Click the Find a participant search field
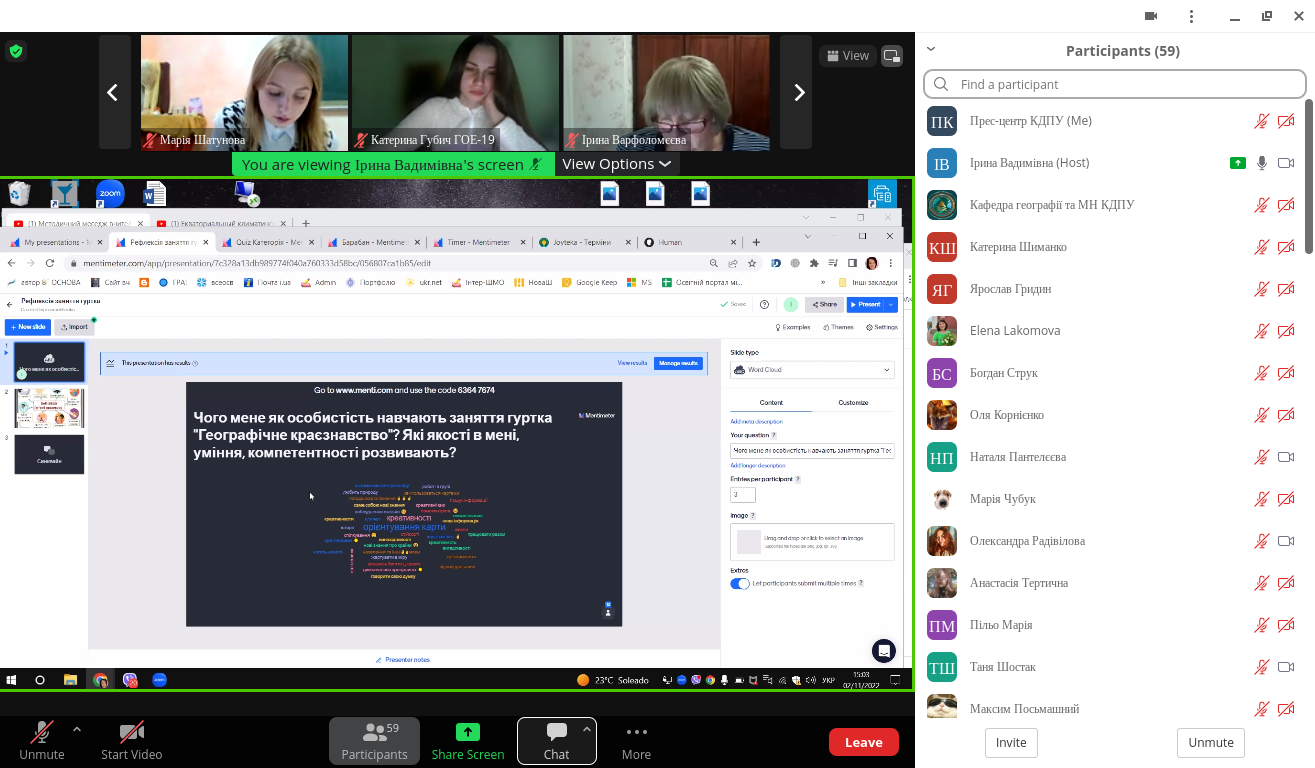The image size is (1315, 768). pos(1114,84)
